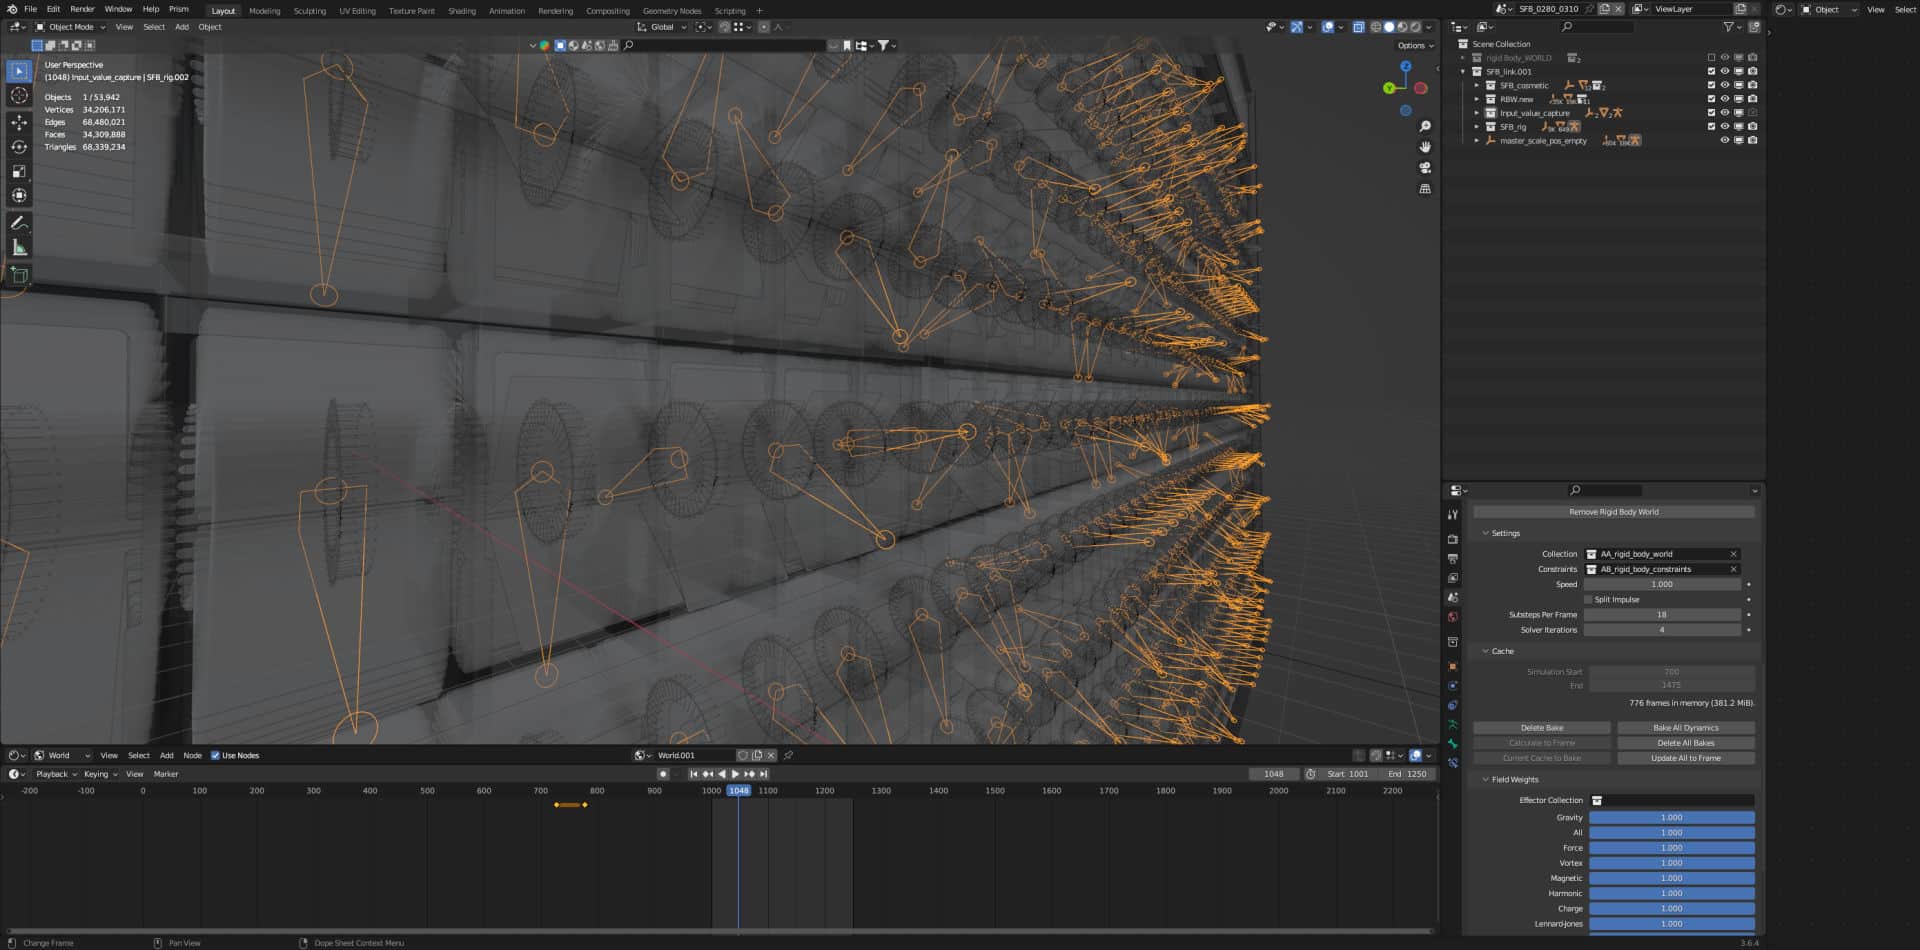
Task: Switch to the Modeling workspace tab
Action: [263, 11]
